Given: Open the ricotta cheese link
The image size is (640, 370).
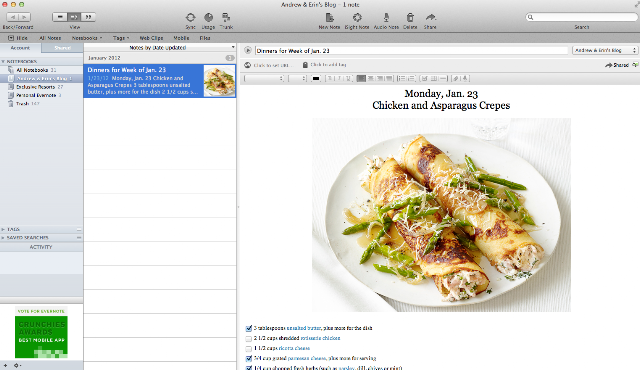Looking at the screenshot, I should click(294, 348).
